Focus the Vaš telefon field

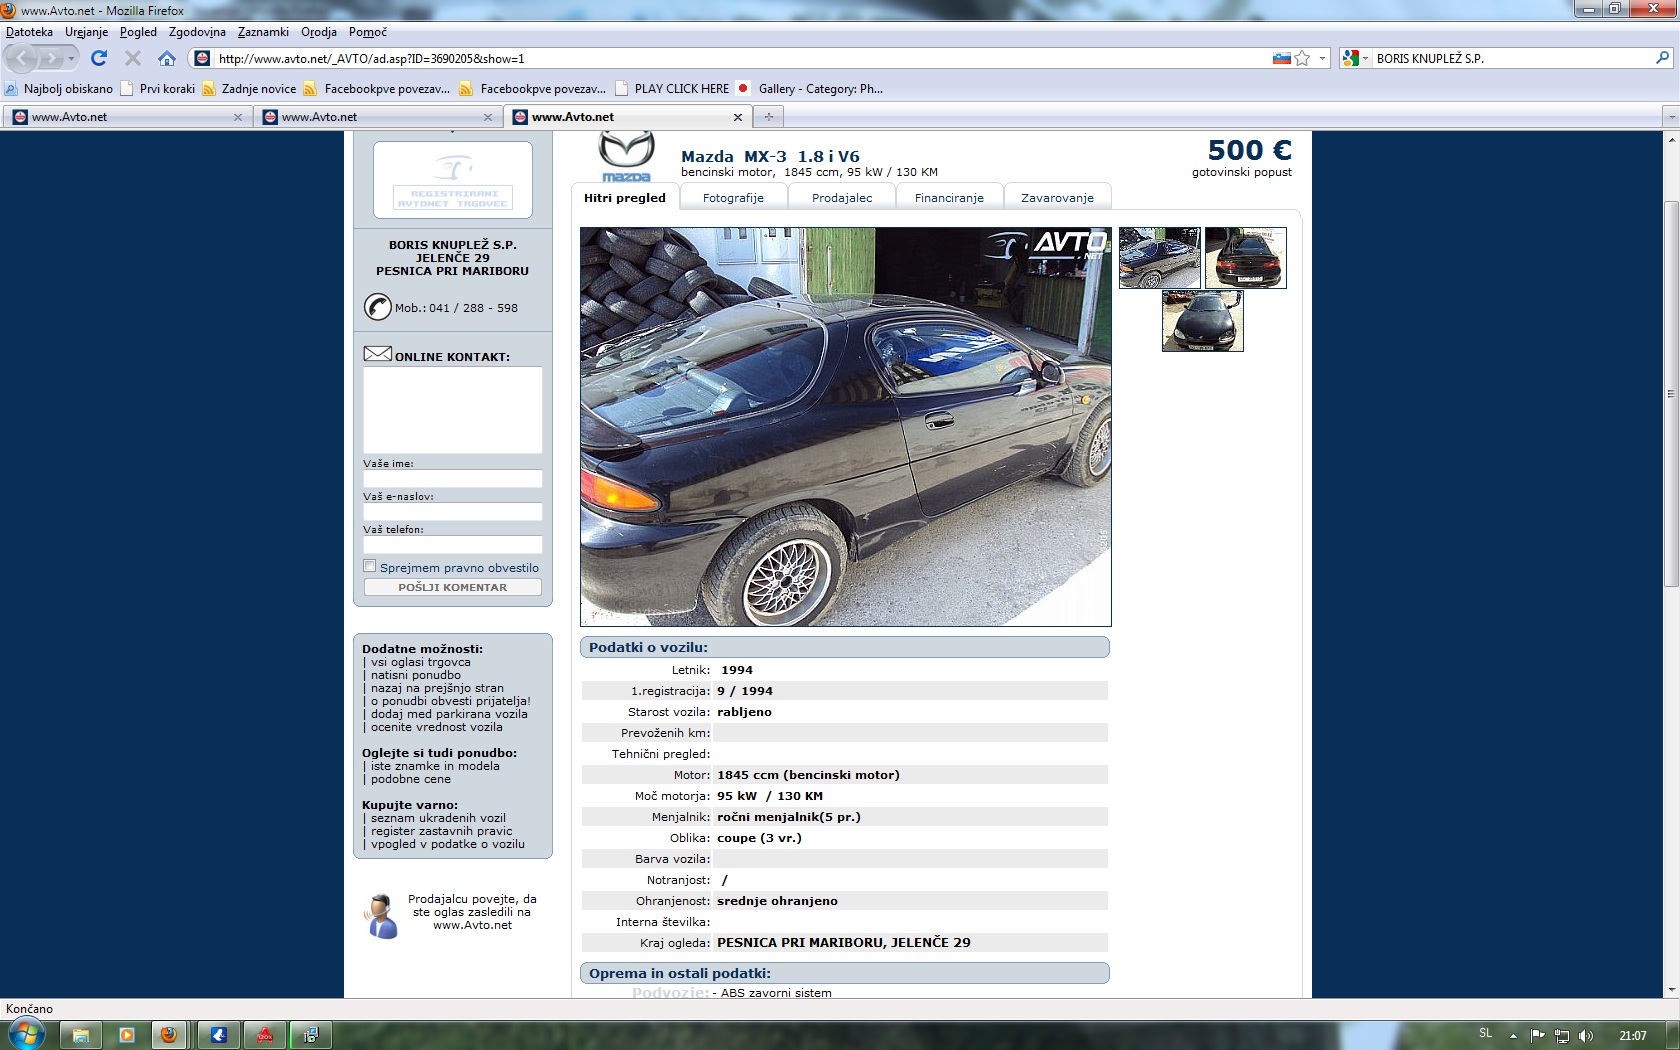453,545
